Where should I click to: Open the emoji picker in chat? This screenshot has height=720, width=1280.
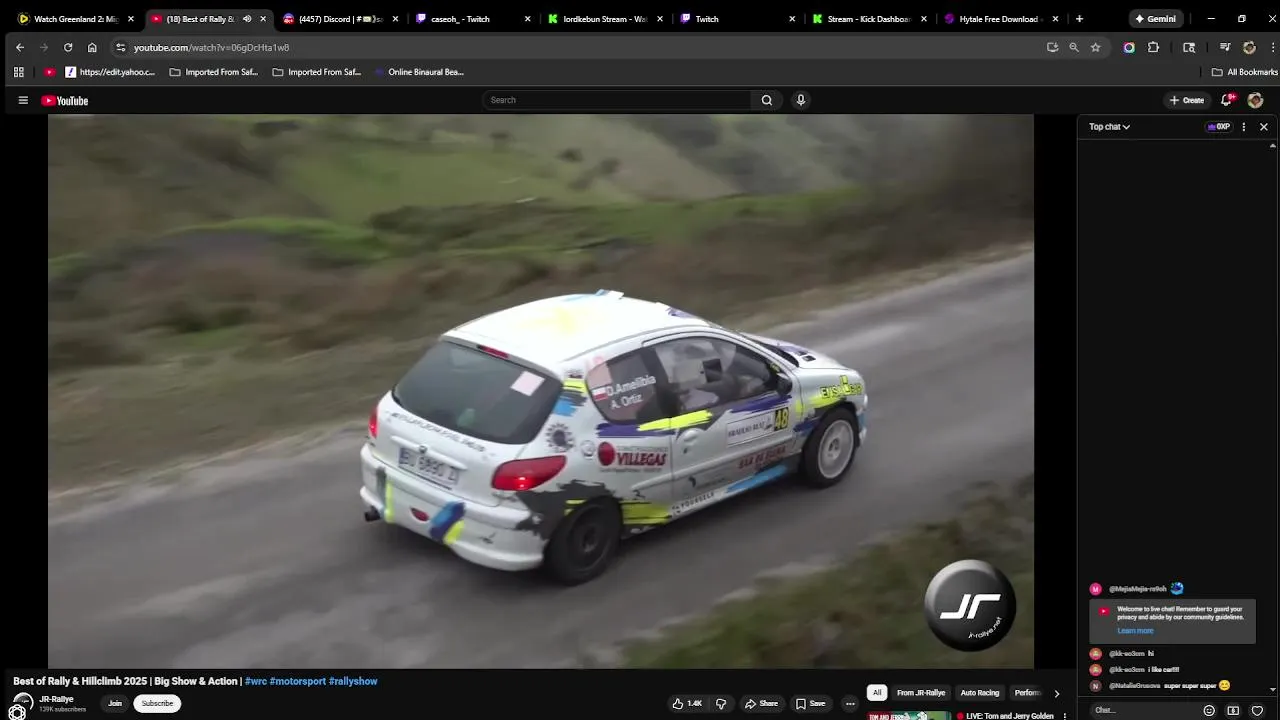coord(1209,710)
